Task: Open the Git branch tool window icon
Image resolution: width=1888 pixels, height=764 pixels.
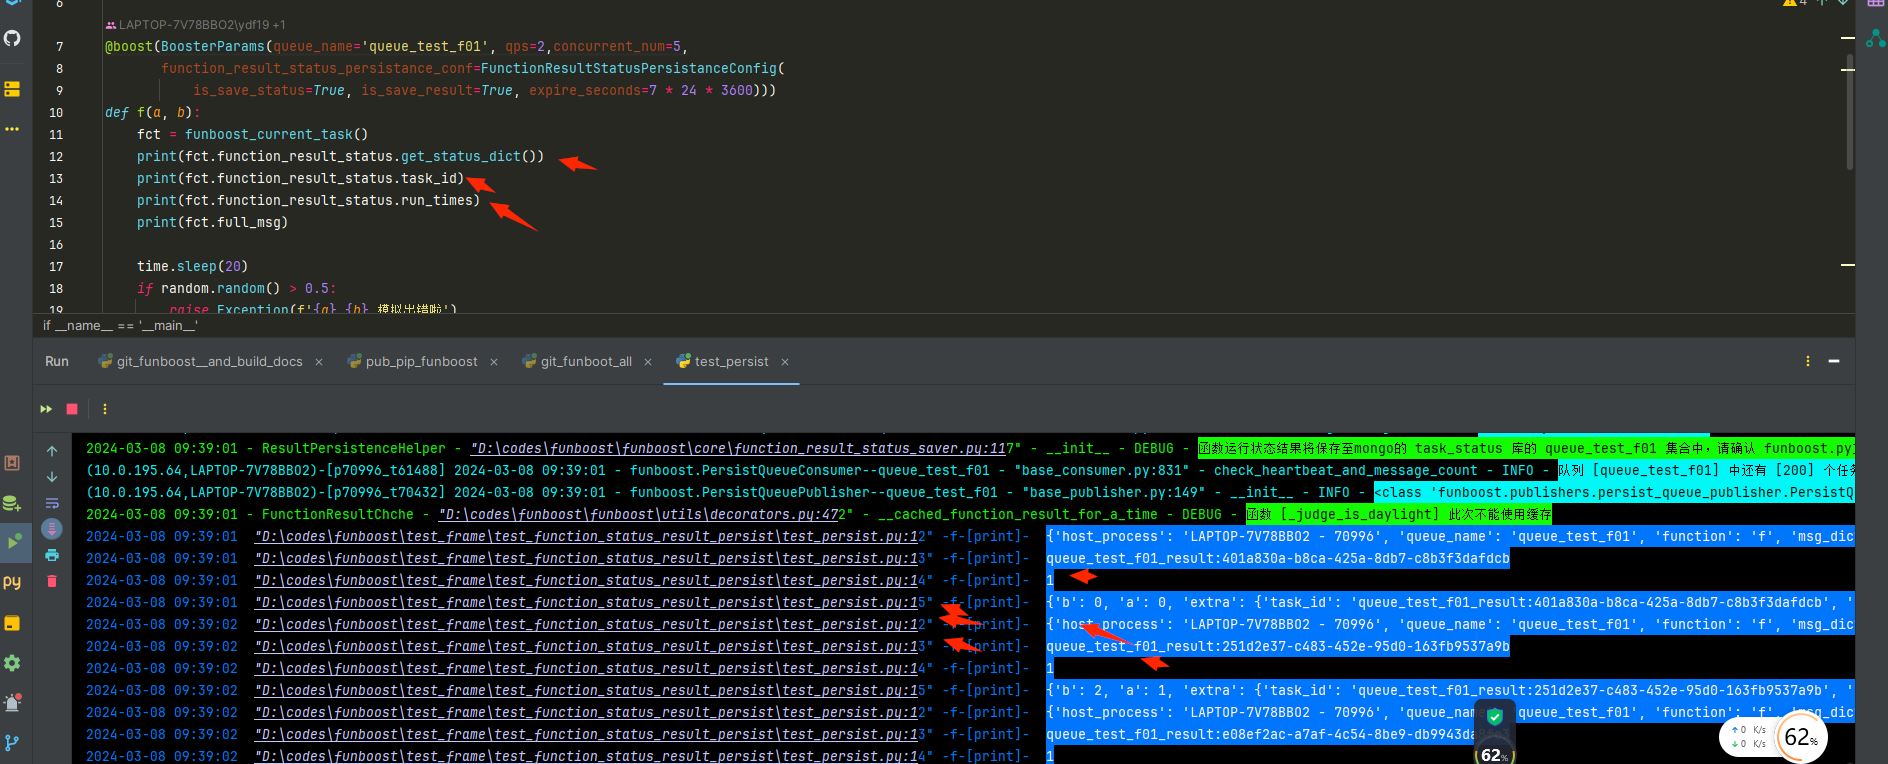Action: click(x=12, y=743)
